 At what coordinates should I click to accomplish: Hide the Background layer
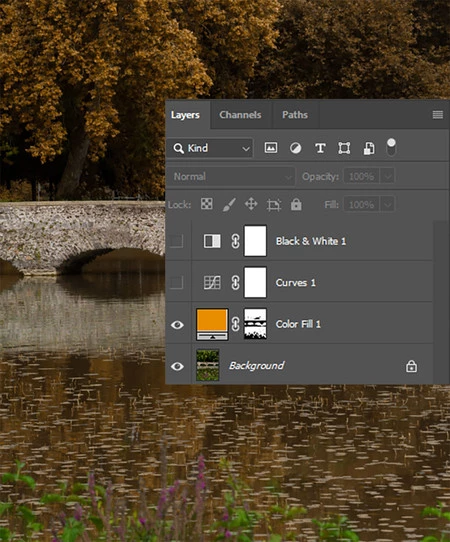click(x=177, y=366)
